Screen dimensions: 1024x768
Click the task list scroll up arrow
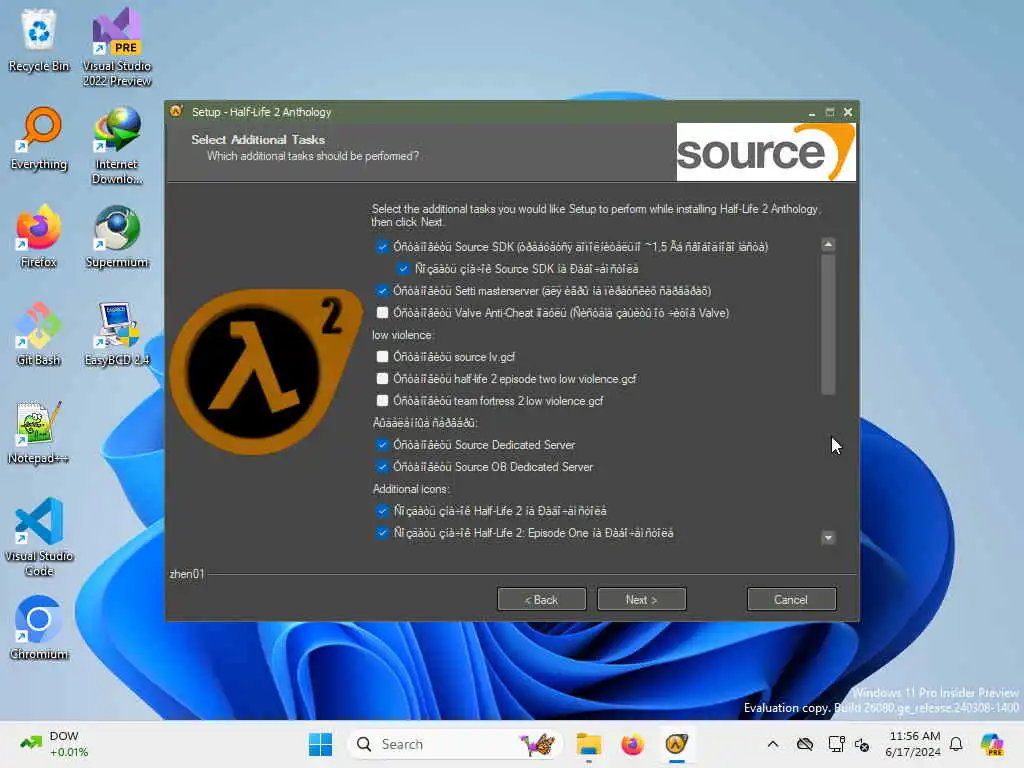[x=828, y=244]
